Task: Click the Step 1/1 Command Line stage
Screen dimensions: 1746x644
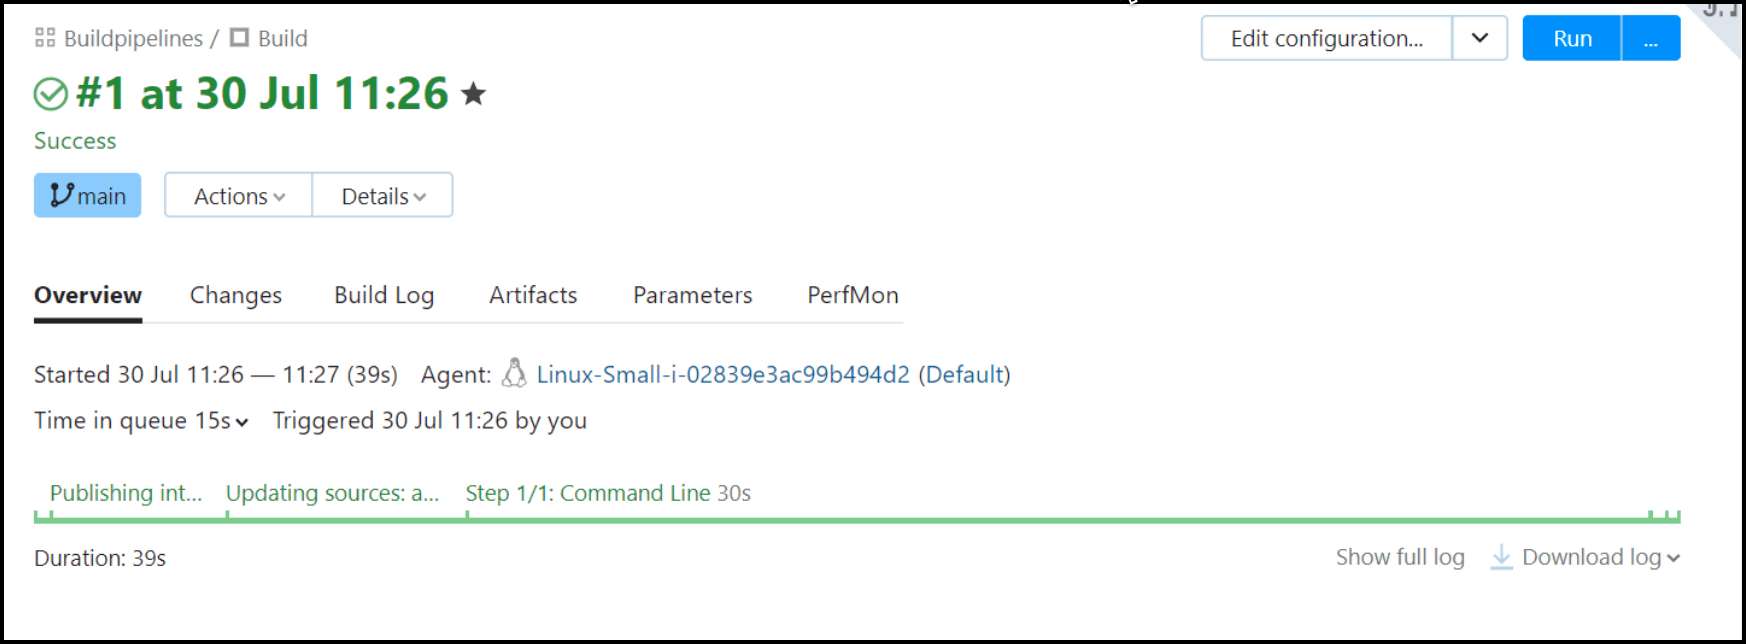Action: click(x=608, y=493)
